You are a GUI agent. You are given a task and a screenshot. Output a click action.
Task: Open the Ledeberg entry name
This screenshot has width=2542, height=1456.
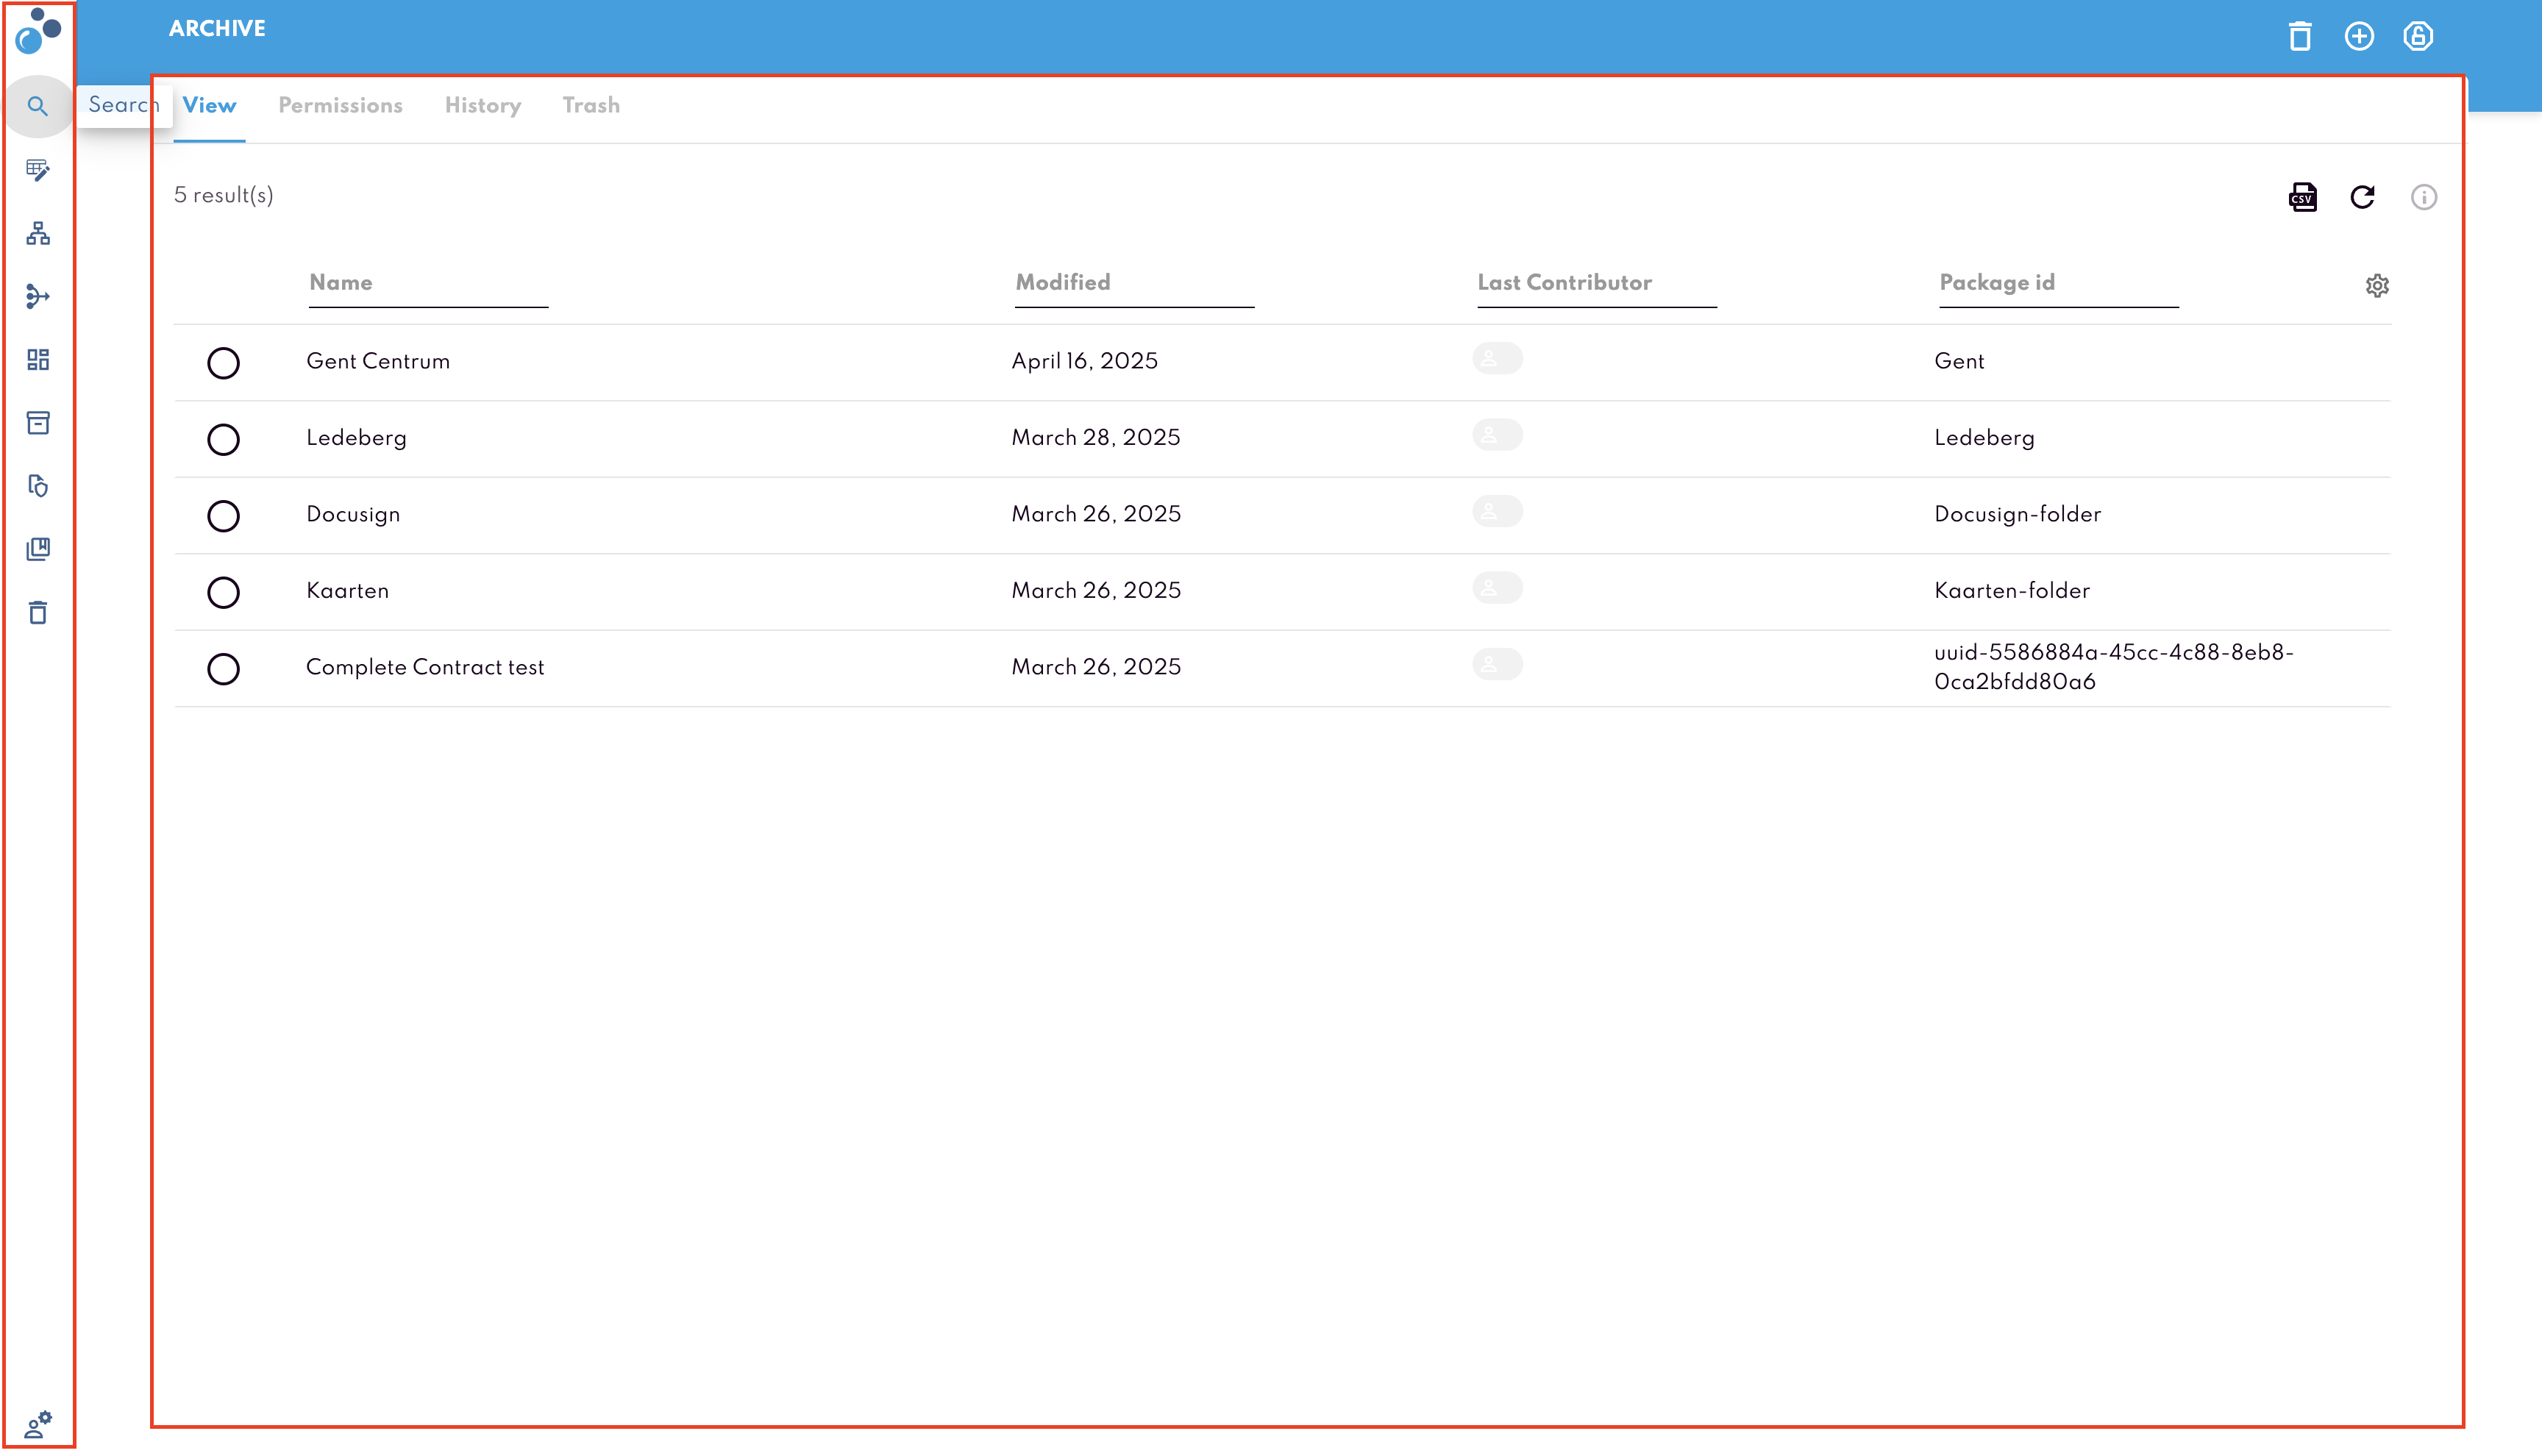tap(356, 438)
